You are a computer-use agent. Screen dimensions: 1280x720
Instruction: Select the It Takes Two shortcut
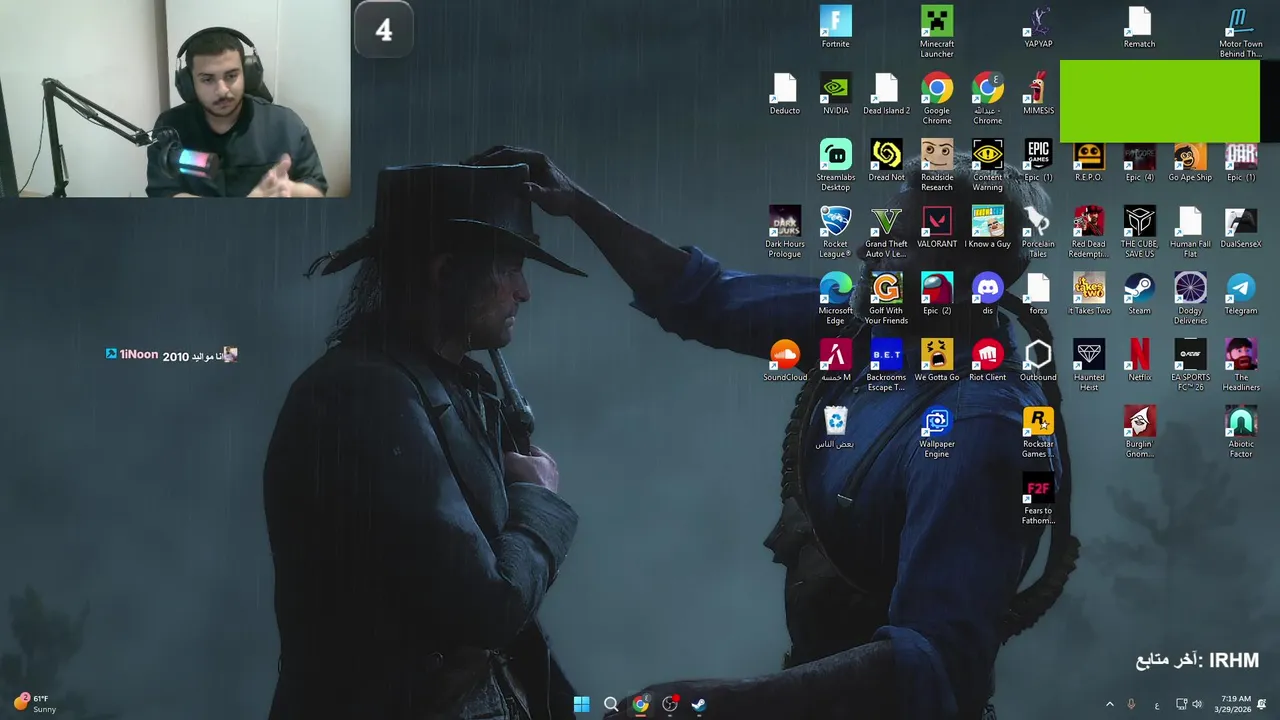pos(1088,294)
